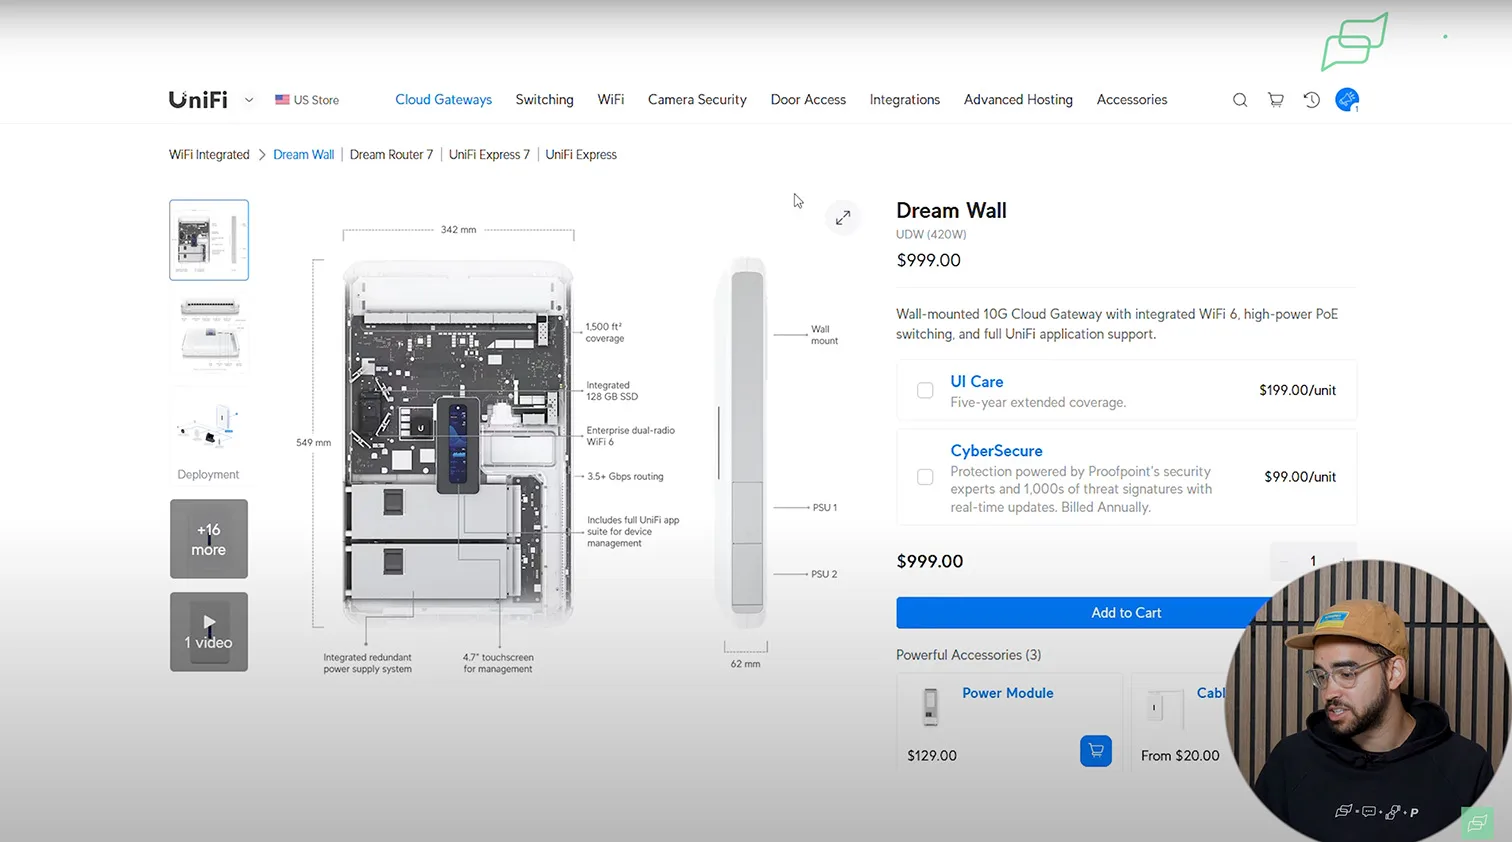Click the UniFi logo
The width and height of the screenshot is (1512, 842).
(x=198, y=100)
